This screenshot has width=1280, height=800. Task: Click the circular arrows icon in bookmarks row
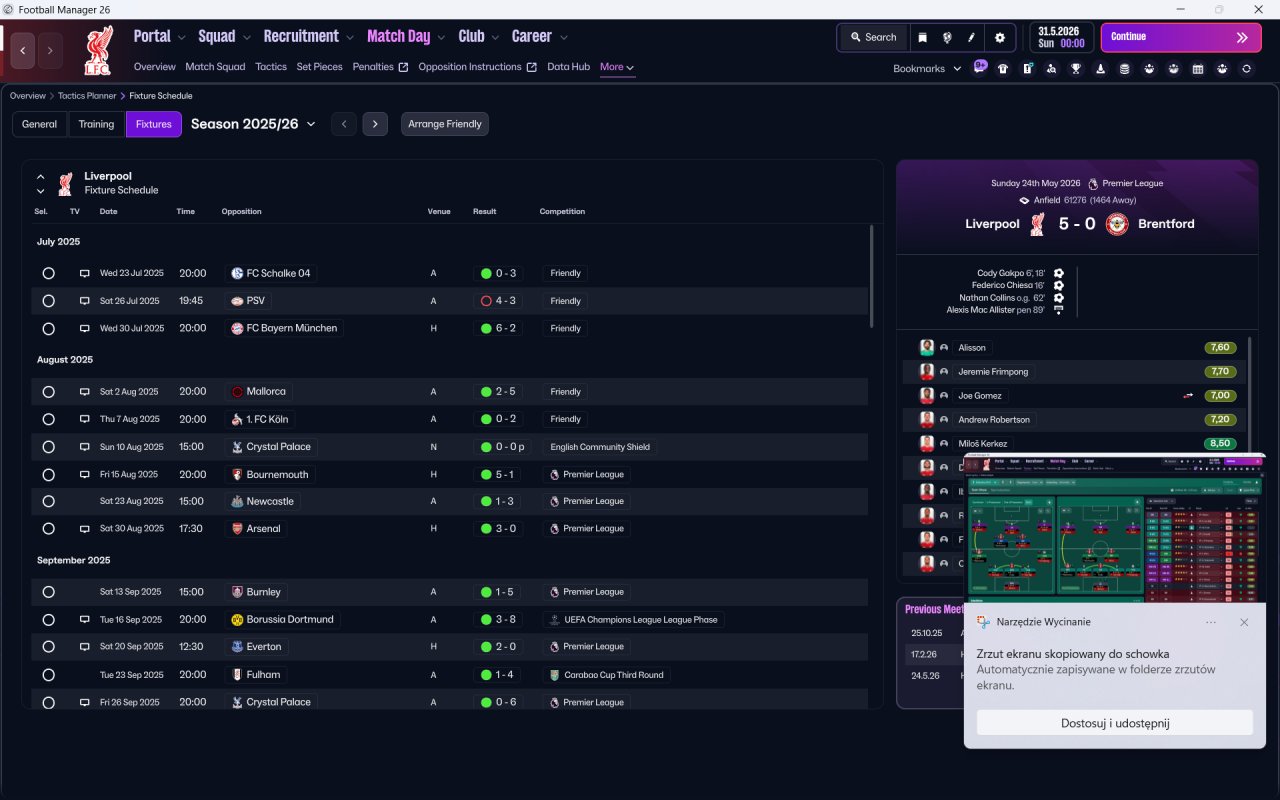click(1246, 69)
